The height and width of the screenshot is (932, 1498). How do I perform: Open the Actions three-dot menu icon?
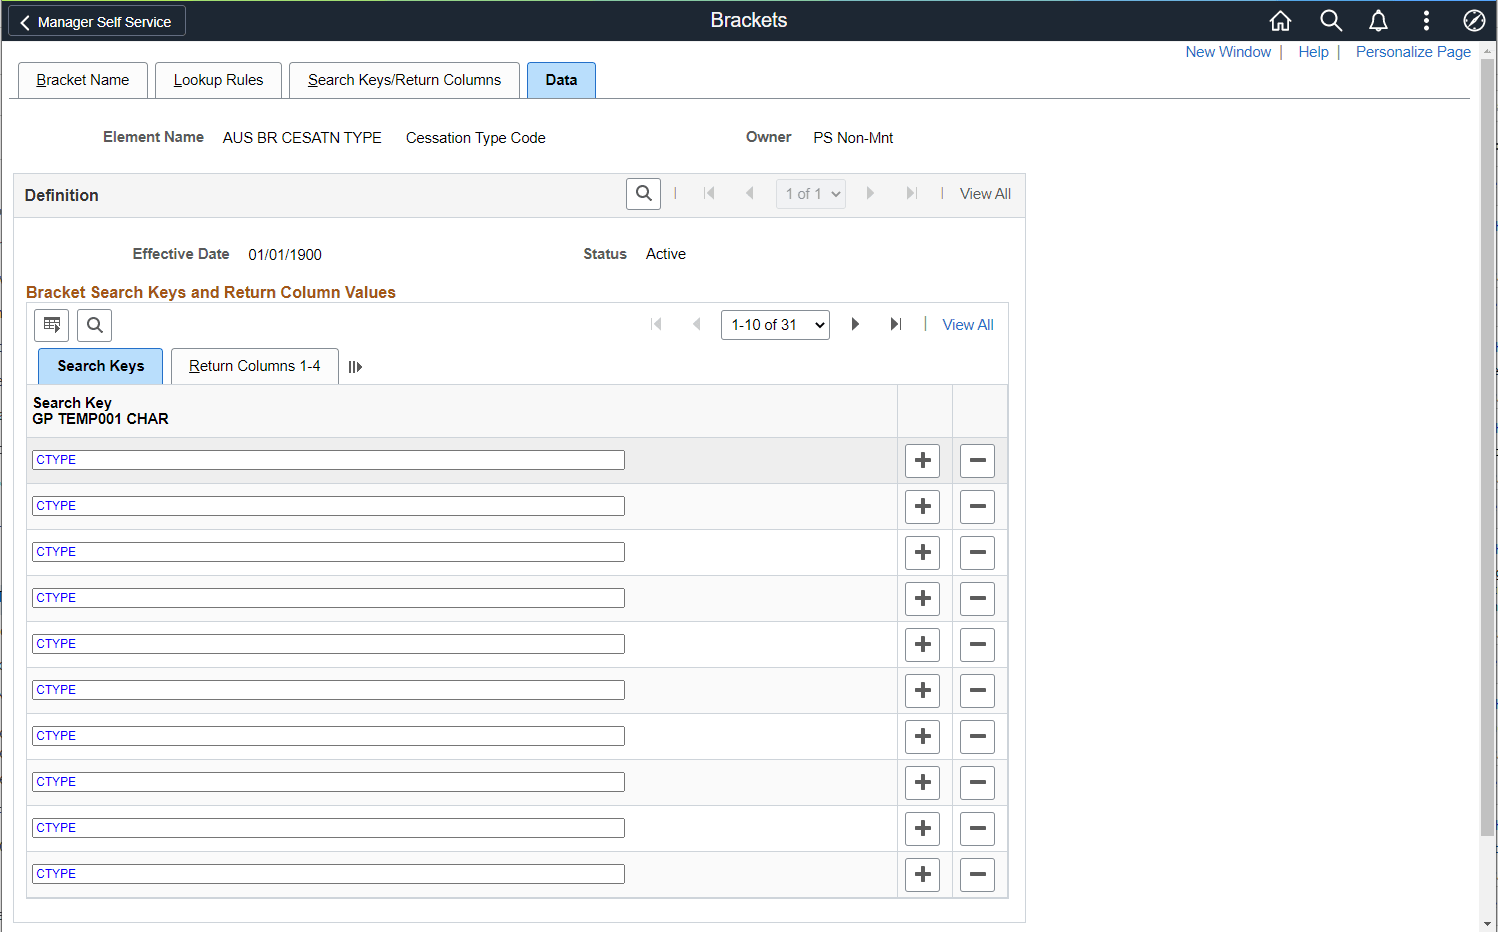pos(1426,20)
